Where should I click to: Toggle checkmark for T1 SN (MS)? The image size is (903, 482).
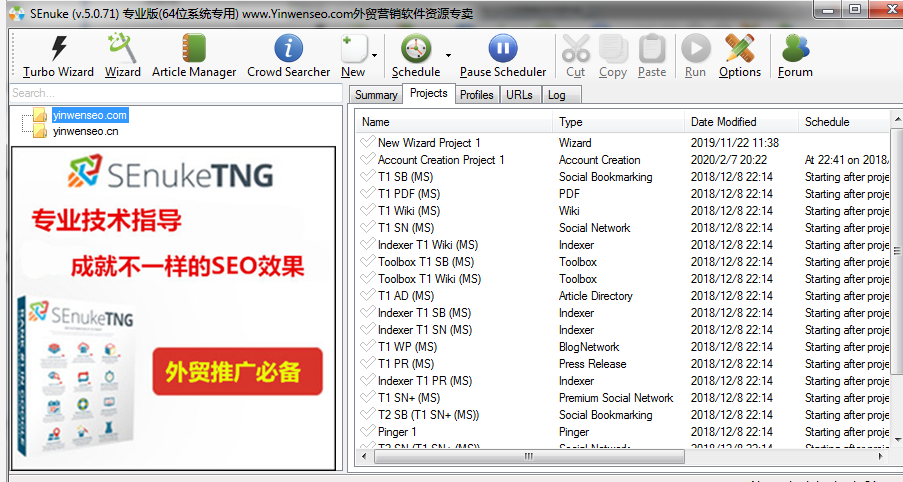(367, 227)
